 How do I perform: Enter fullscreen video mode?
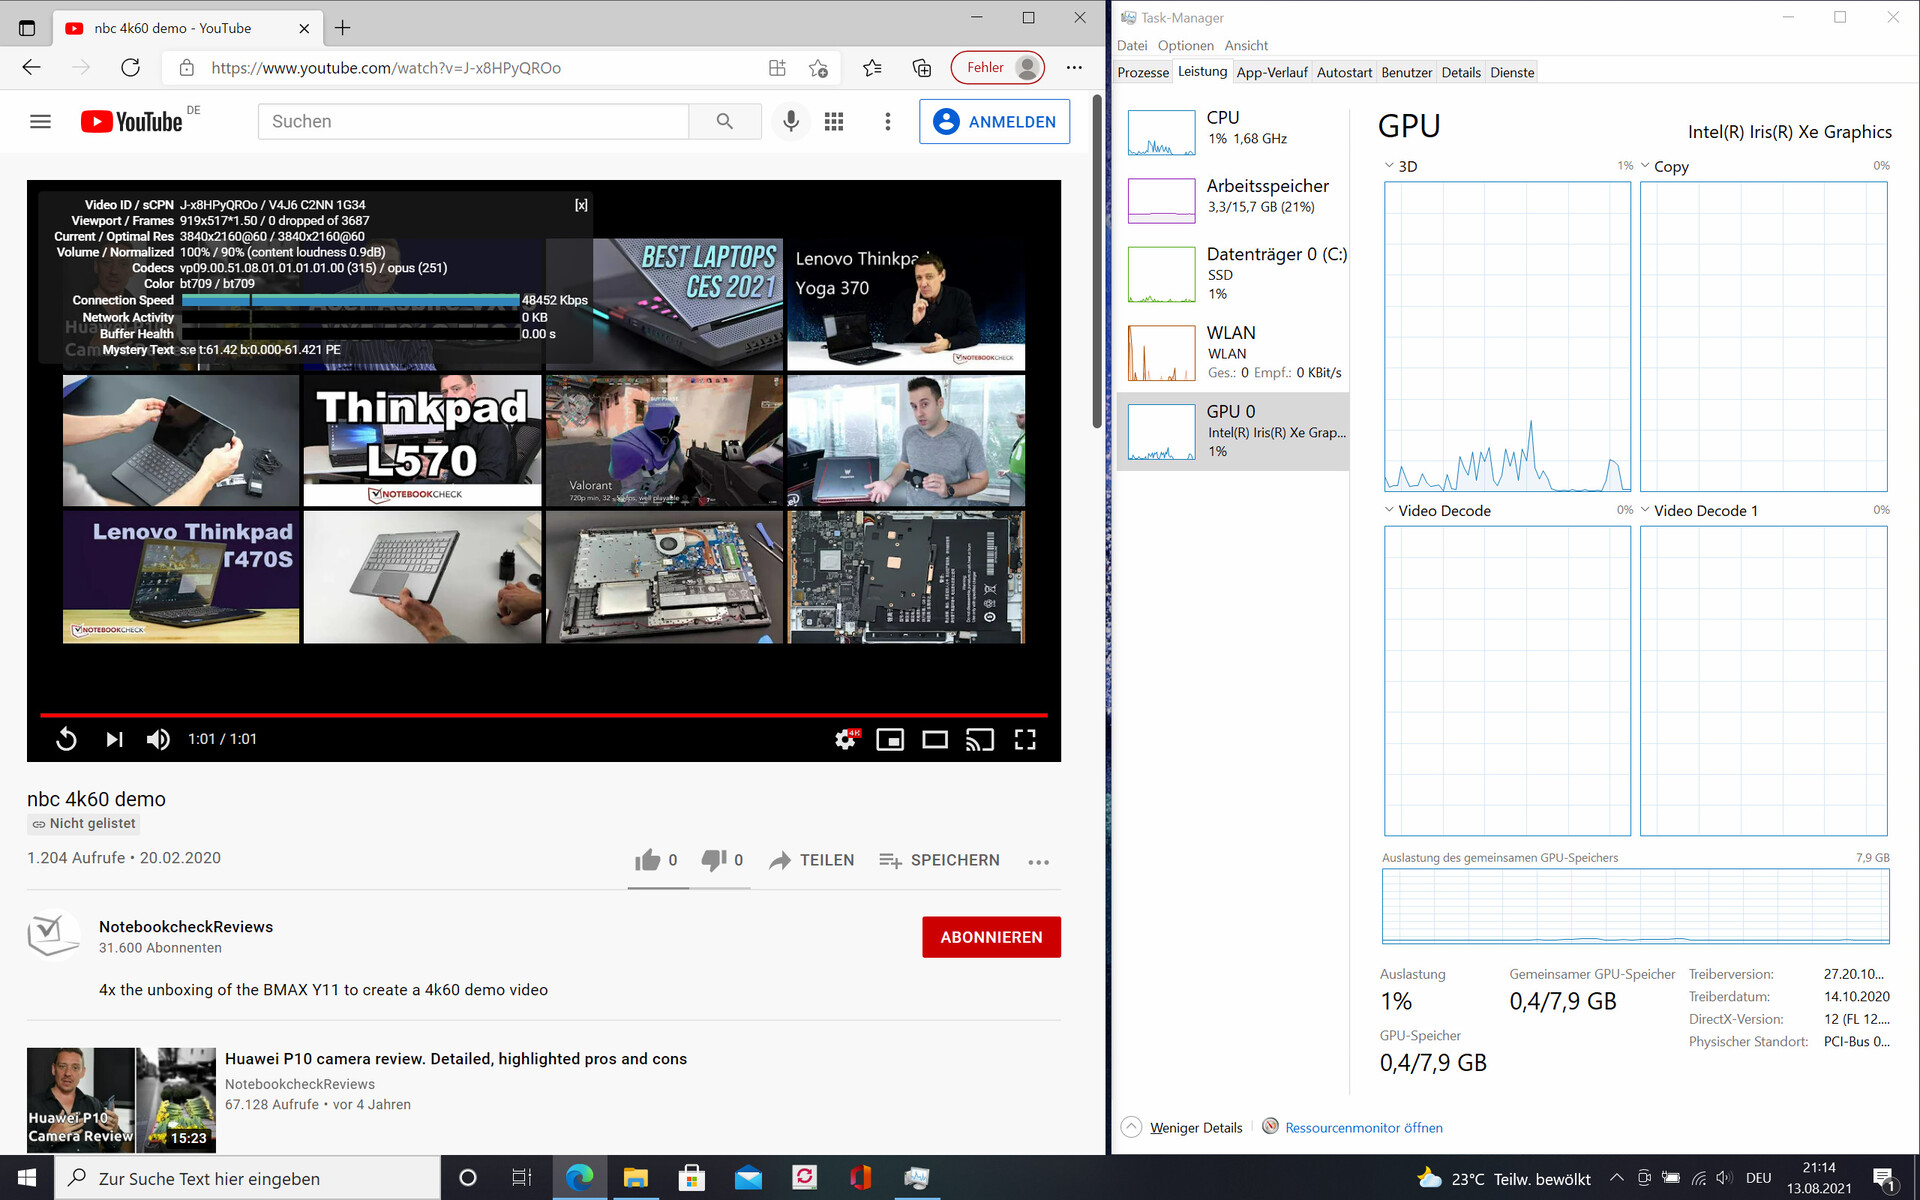[x=1025, y=739]
